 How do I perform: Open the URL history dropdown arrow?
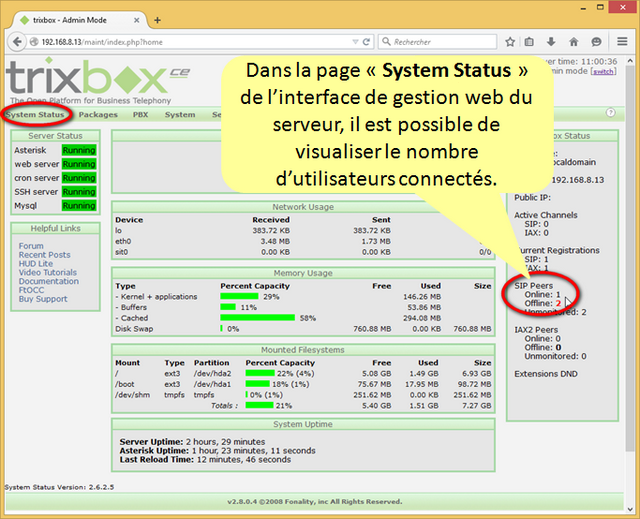pyautogui.click(x=355, y=42)
